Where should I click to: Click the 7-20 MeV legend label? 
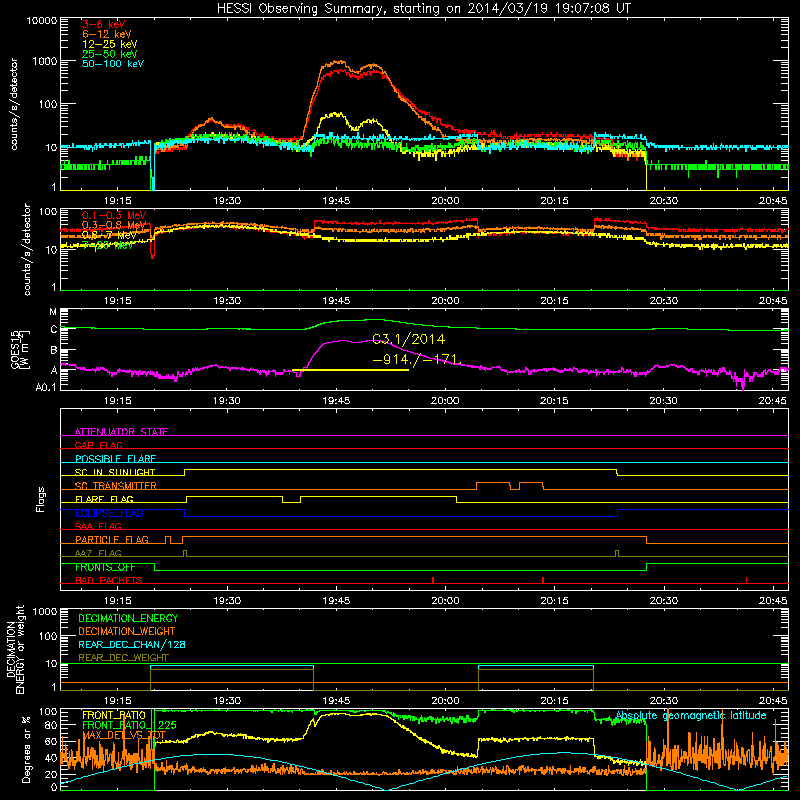tap(108, 245)
